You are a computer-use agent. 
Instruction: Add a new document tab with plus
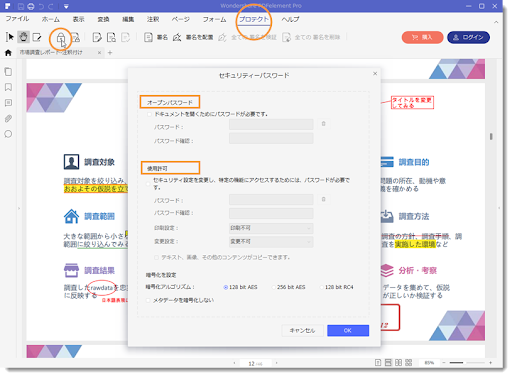(110, 53)
